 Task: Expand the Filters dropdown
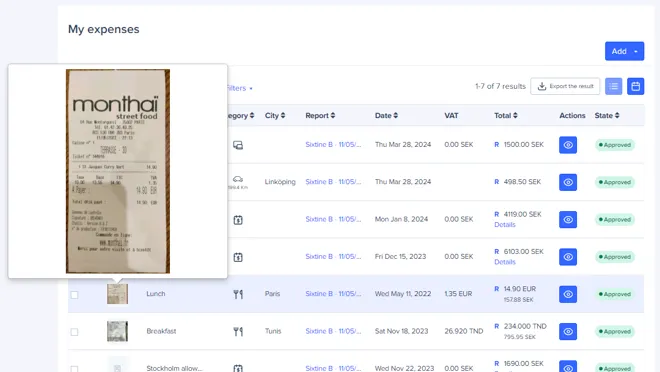click(240, 88)
